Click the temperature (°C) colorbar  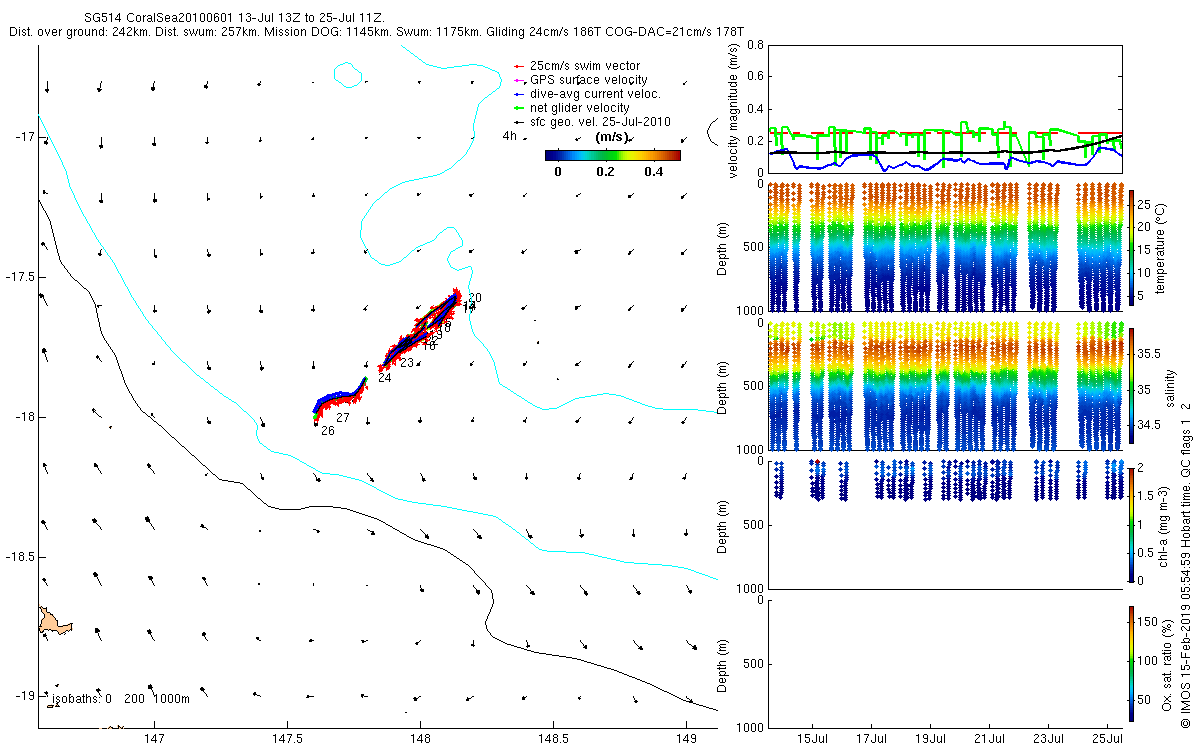point(1132,246)
